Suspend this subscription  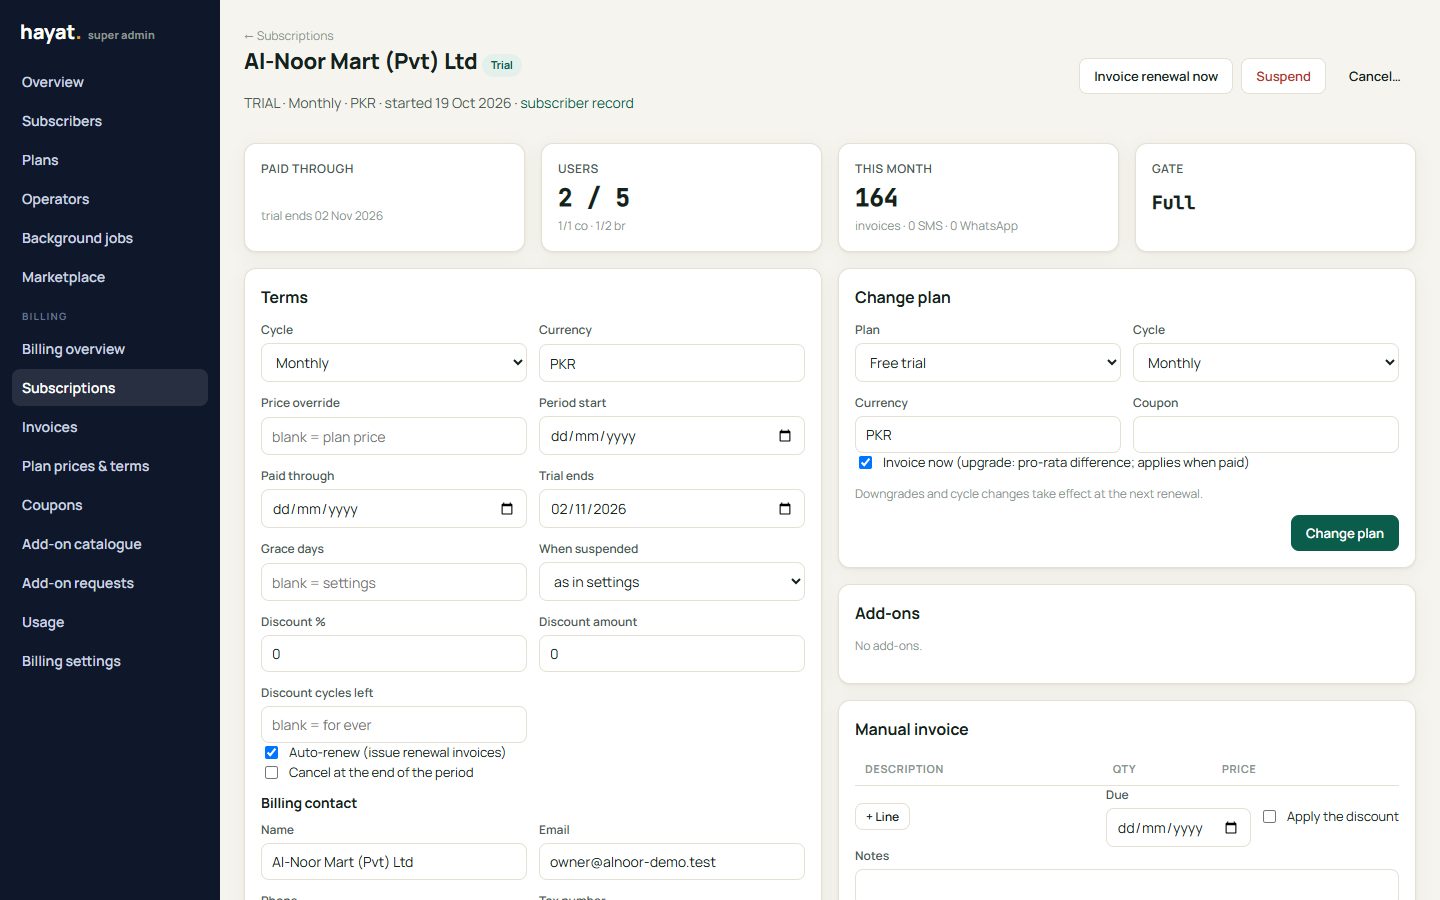pos(1283,76)
